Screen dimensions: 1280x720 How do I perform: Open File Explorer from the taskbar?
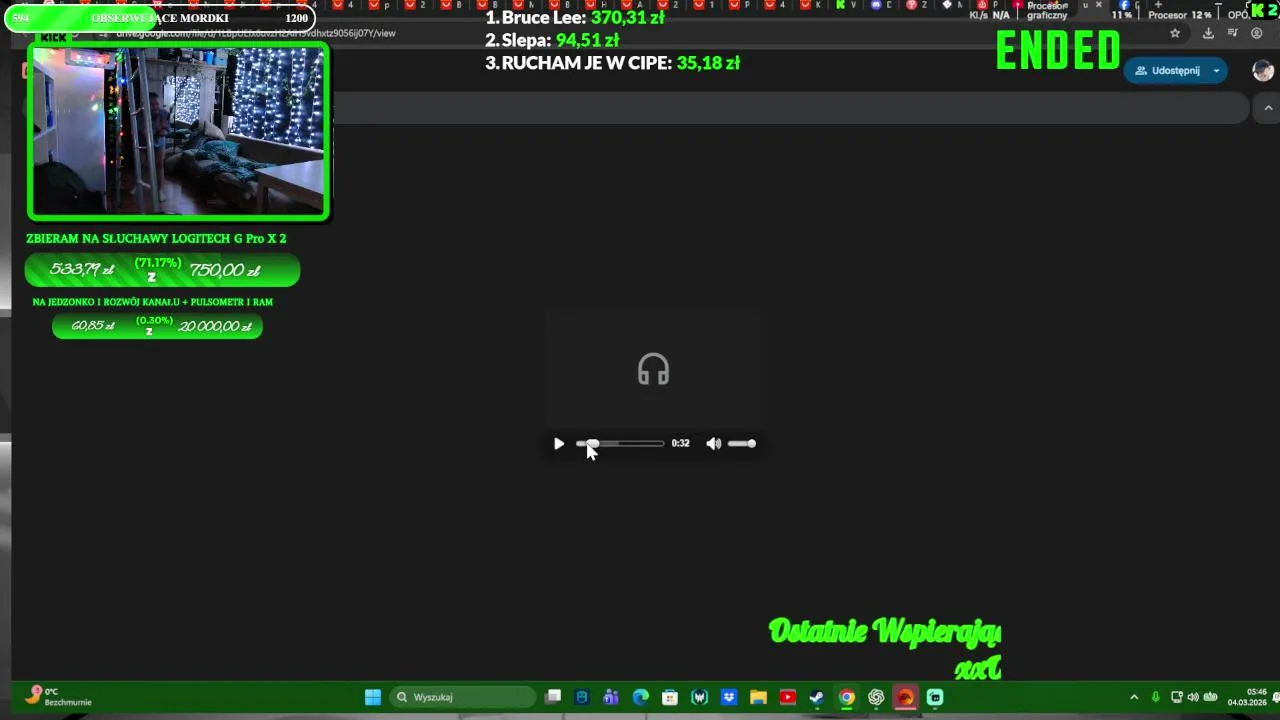click(758, 697)
